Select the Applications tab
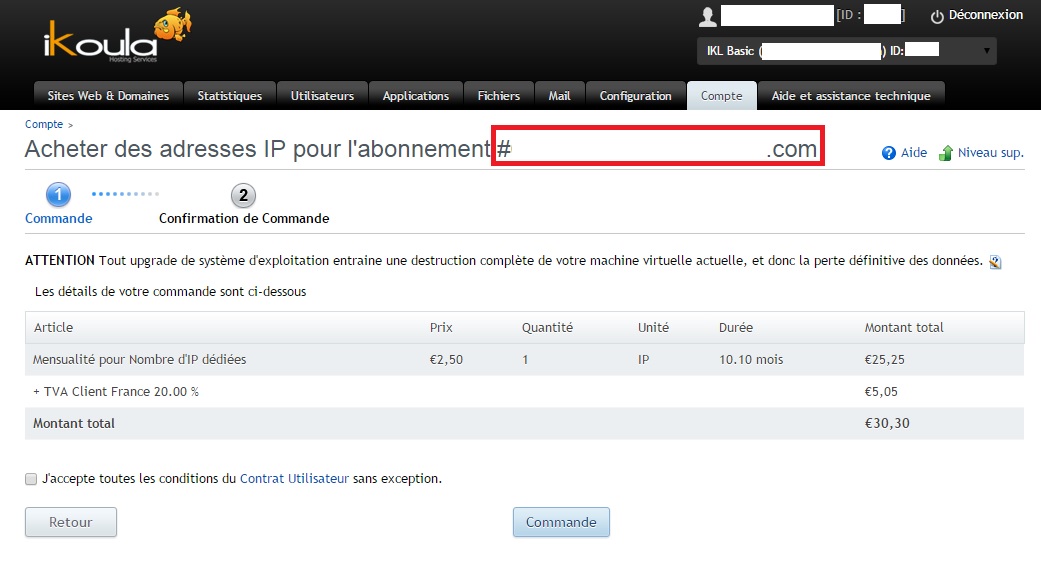 415,96
